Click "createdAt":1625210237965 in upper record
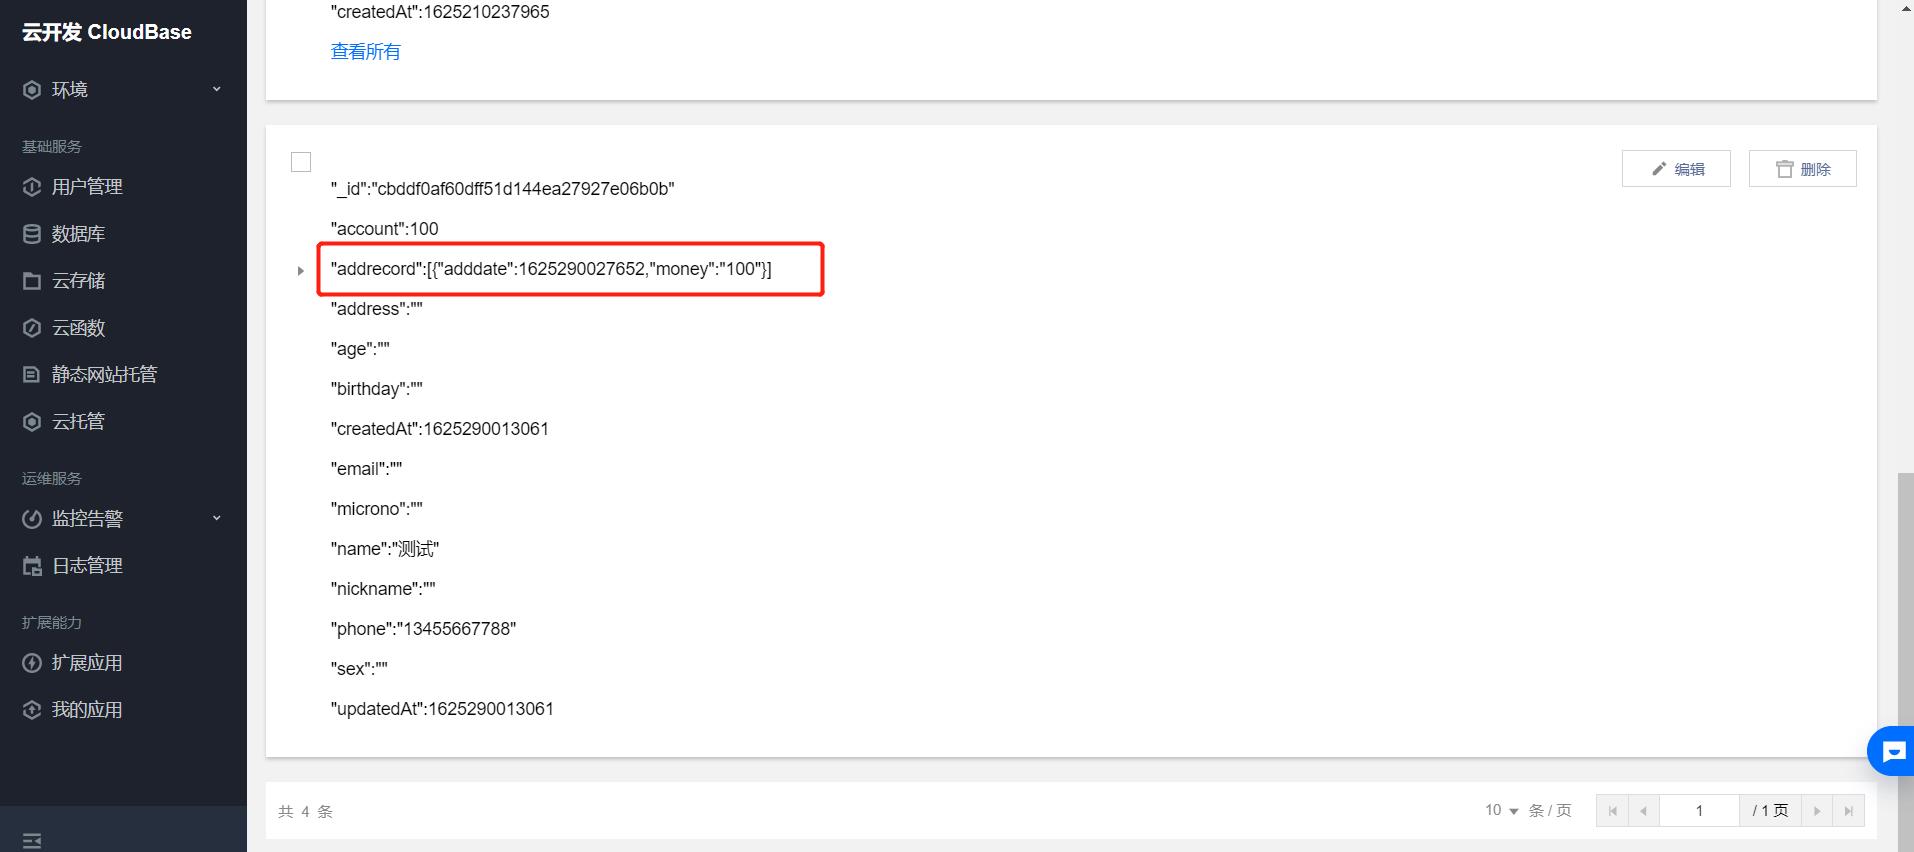This screenshot has width=1914, height=852. tap(440, 12)
